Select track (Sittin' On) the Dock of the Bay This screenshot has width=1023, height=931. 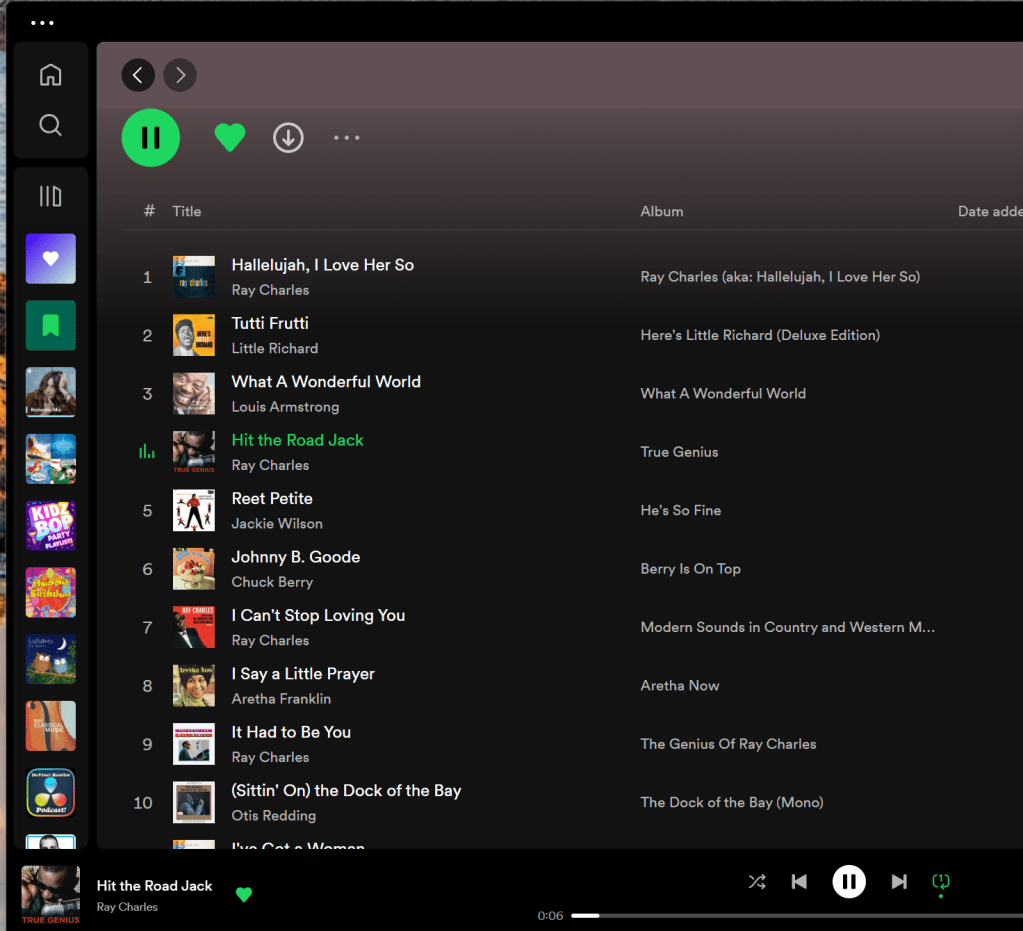[346, 791]
